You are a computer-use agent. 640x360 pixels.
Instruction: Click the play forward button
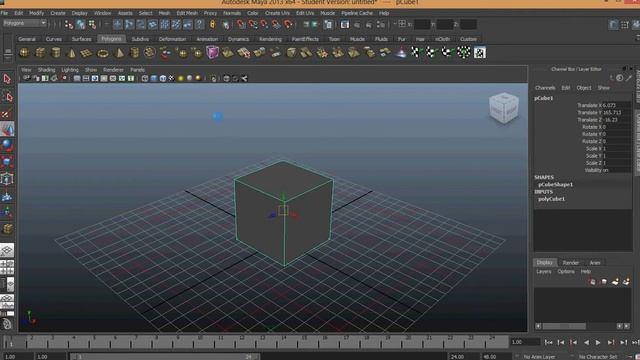598,342
